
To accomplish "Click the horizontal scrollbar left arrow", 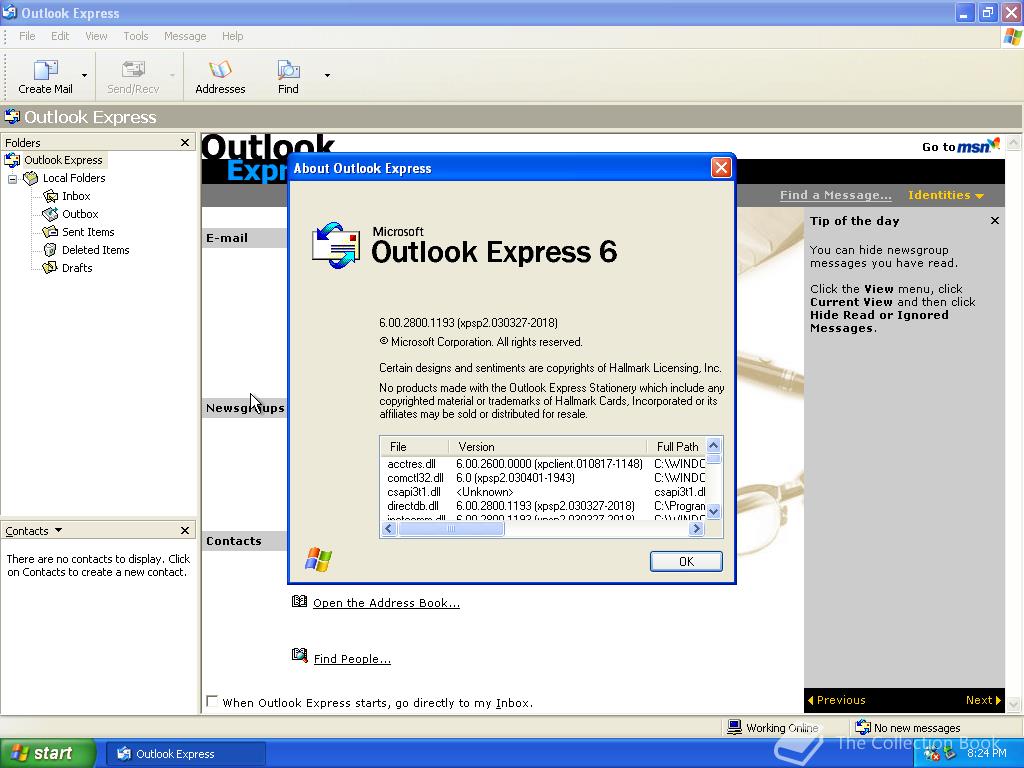I will 389,528.
